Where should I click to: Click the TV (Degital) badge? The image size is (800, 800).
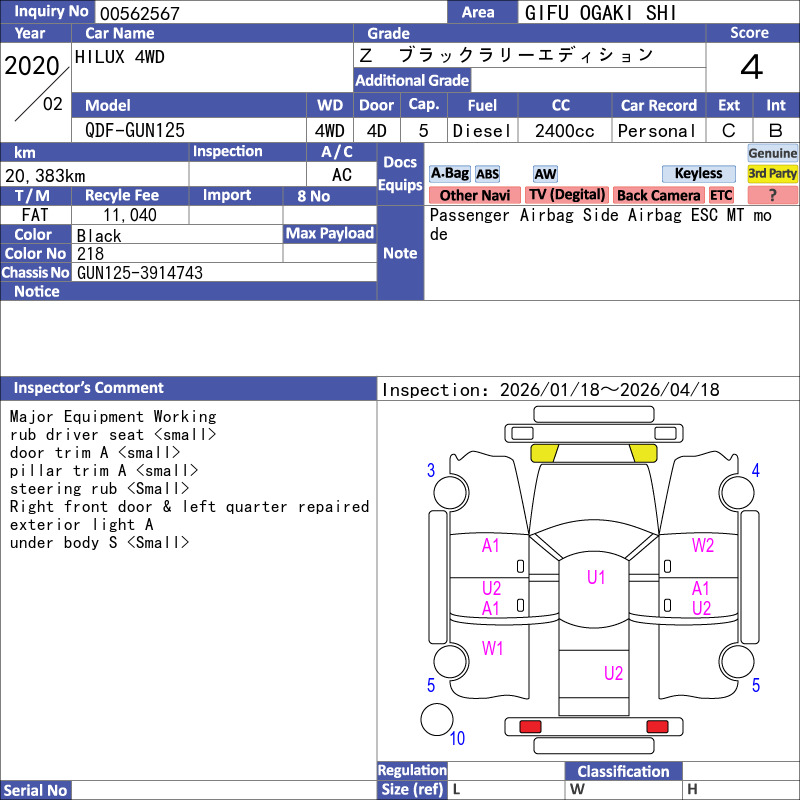tap(567, 196)
